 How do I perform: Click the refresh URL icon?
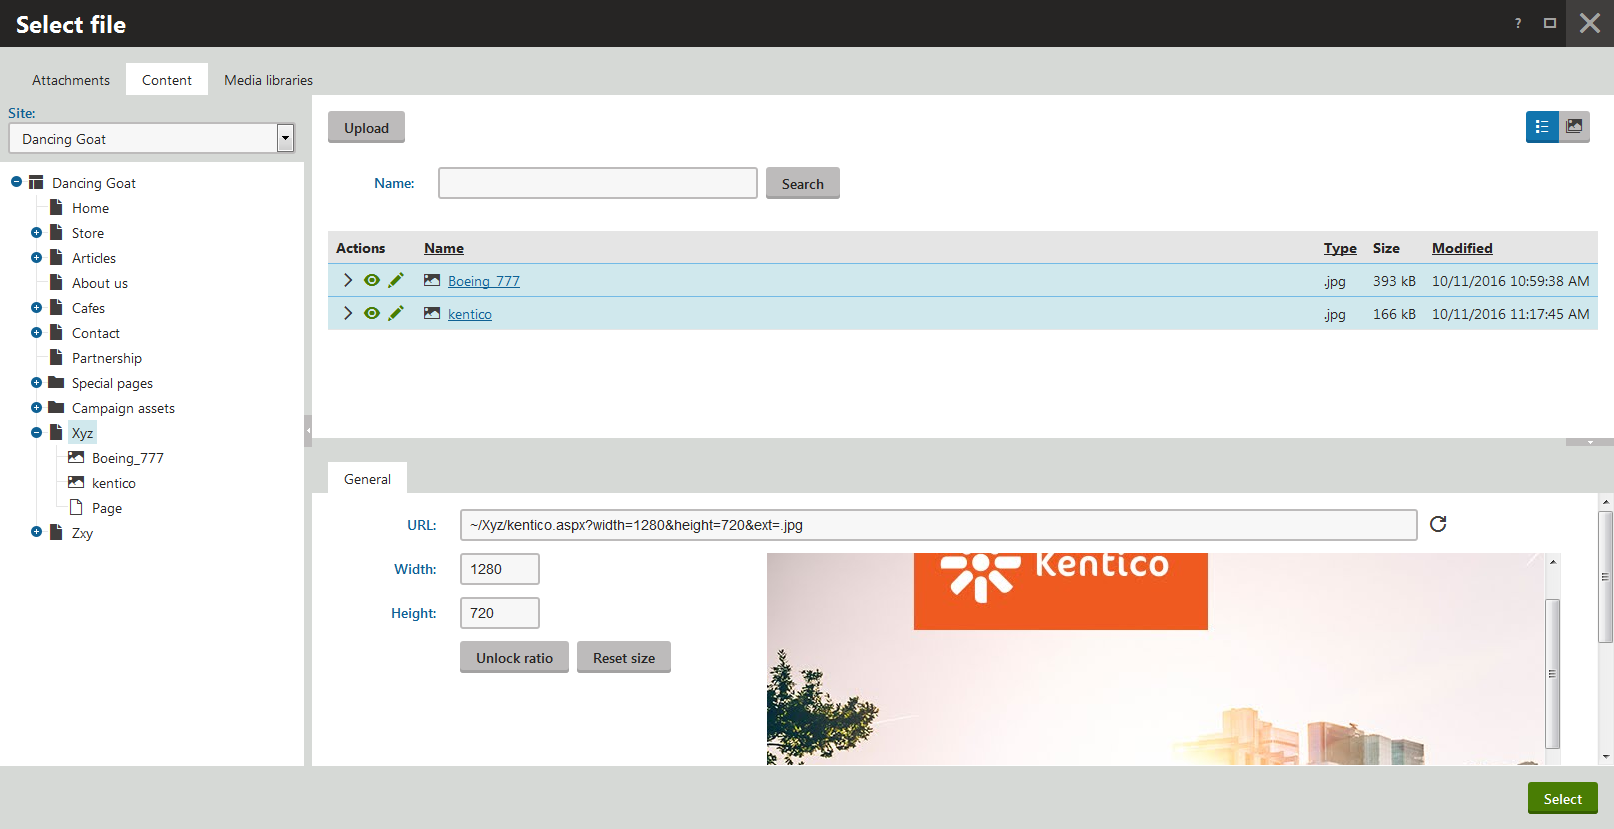point(1438,524)
